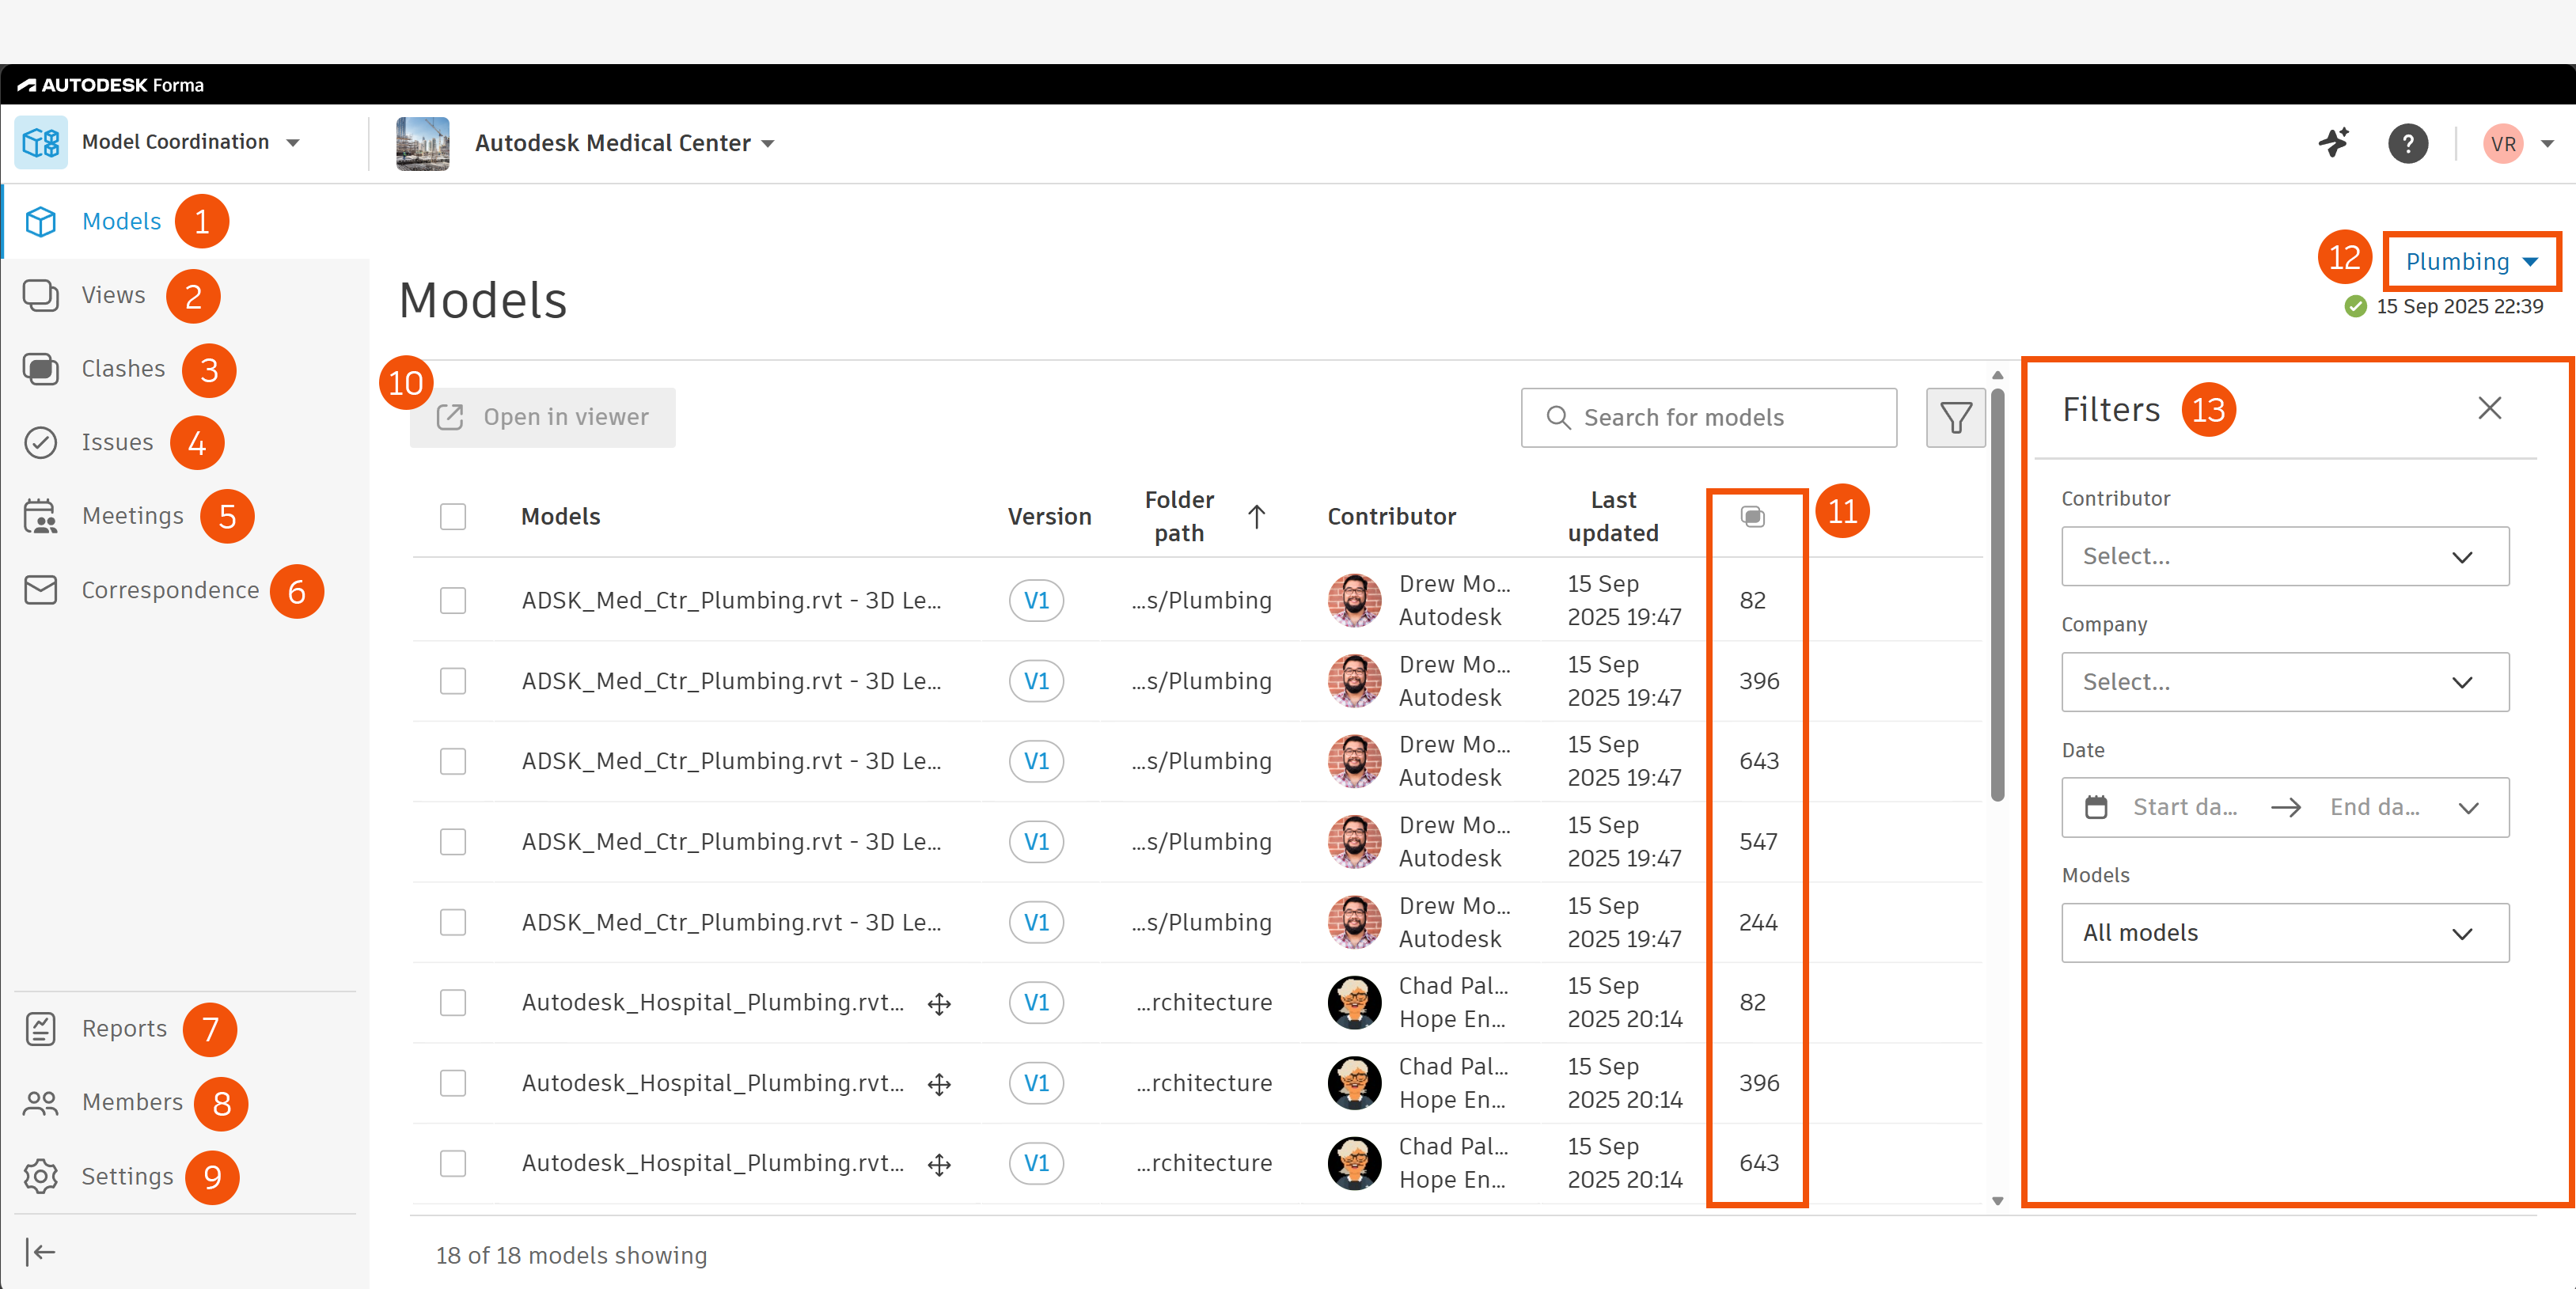Click the Settings gear icon

coord(40,1176)
